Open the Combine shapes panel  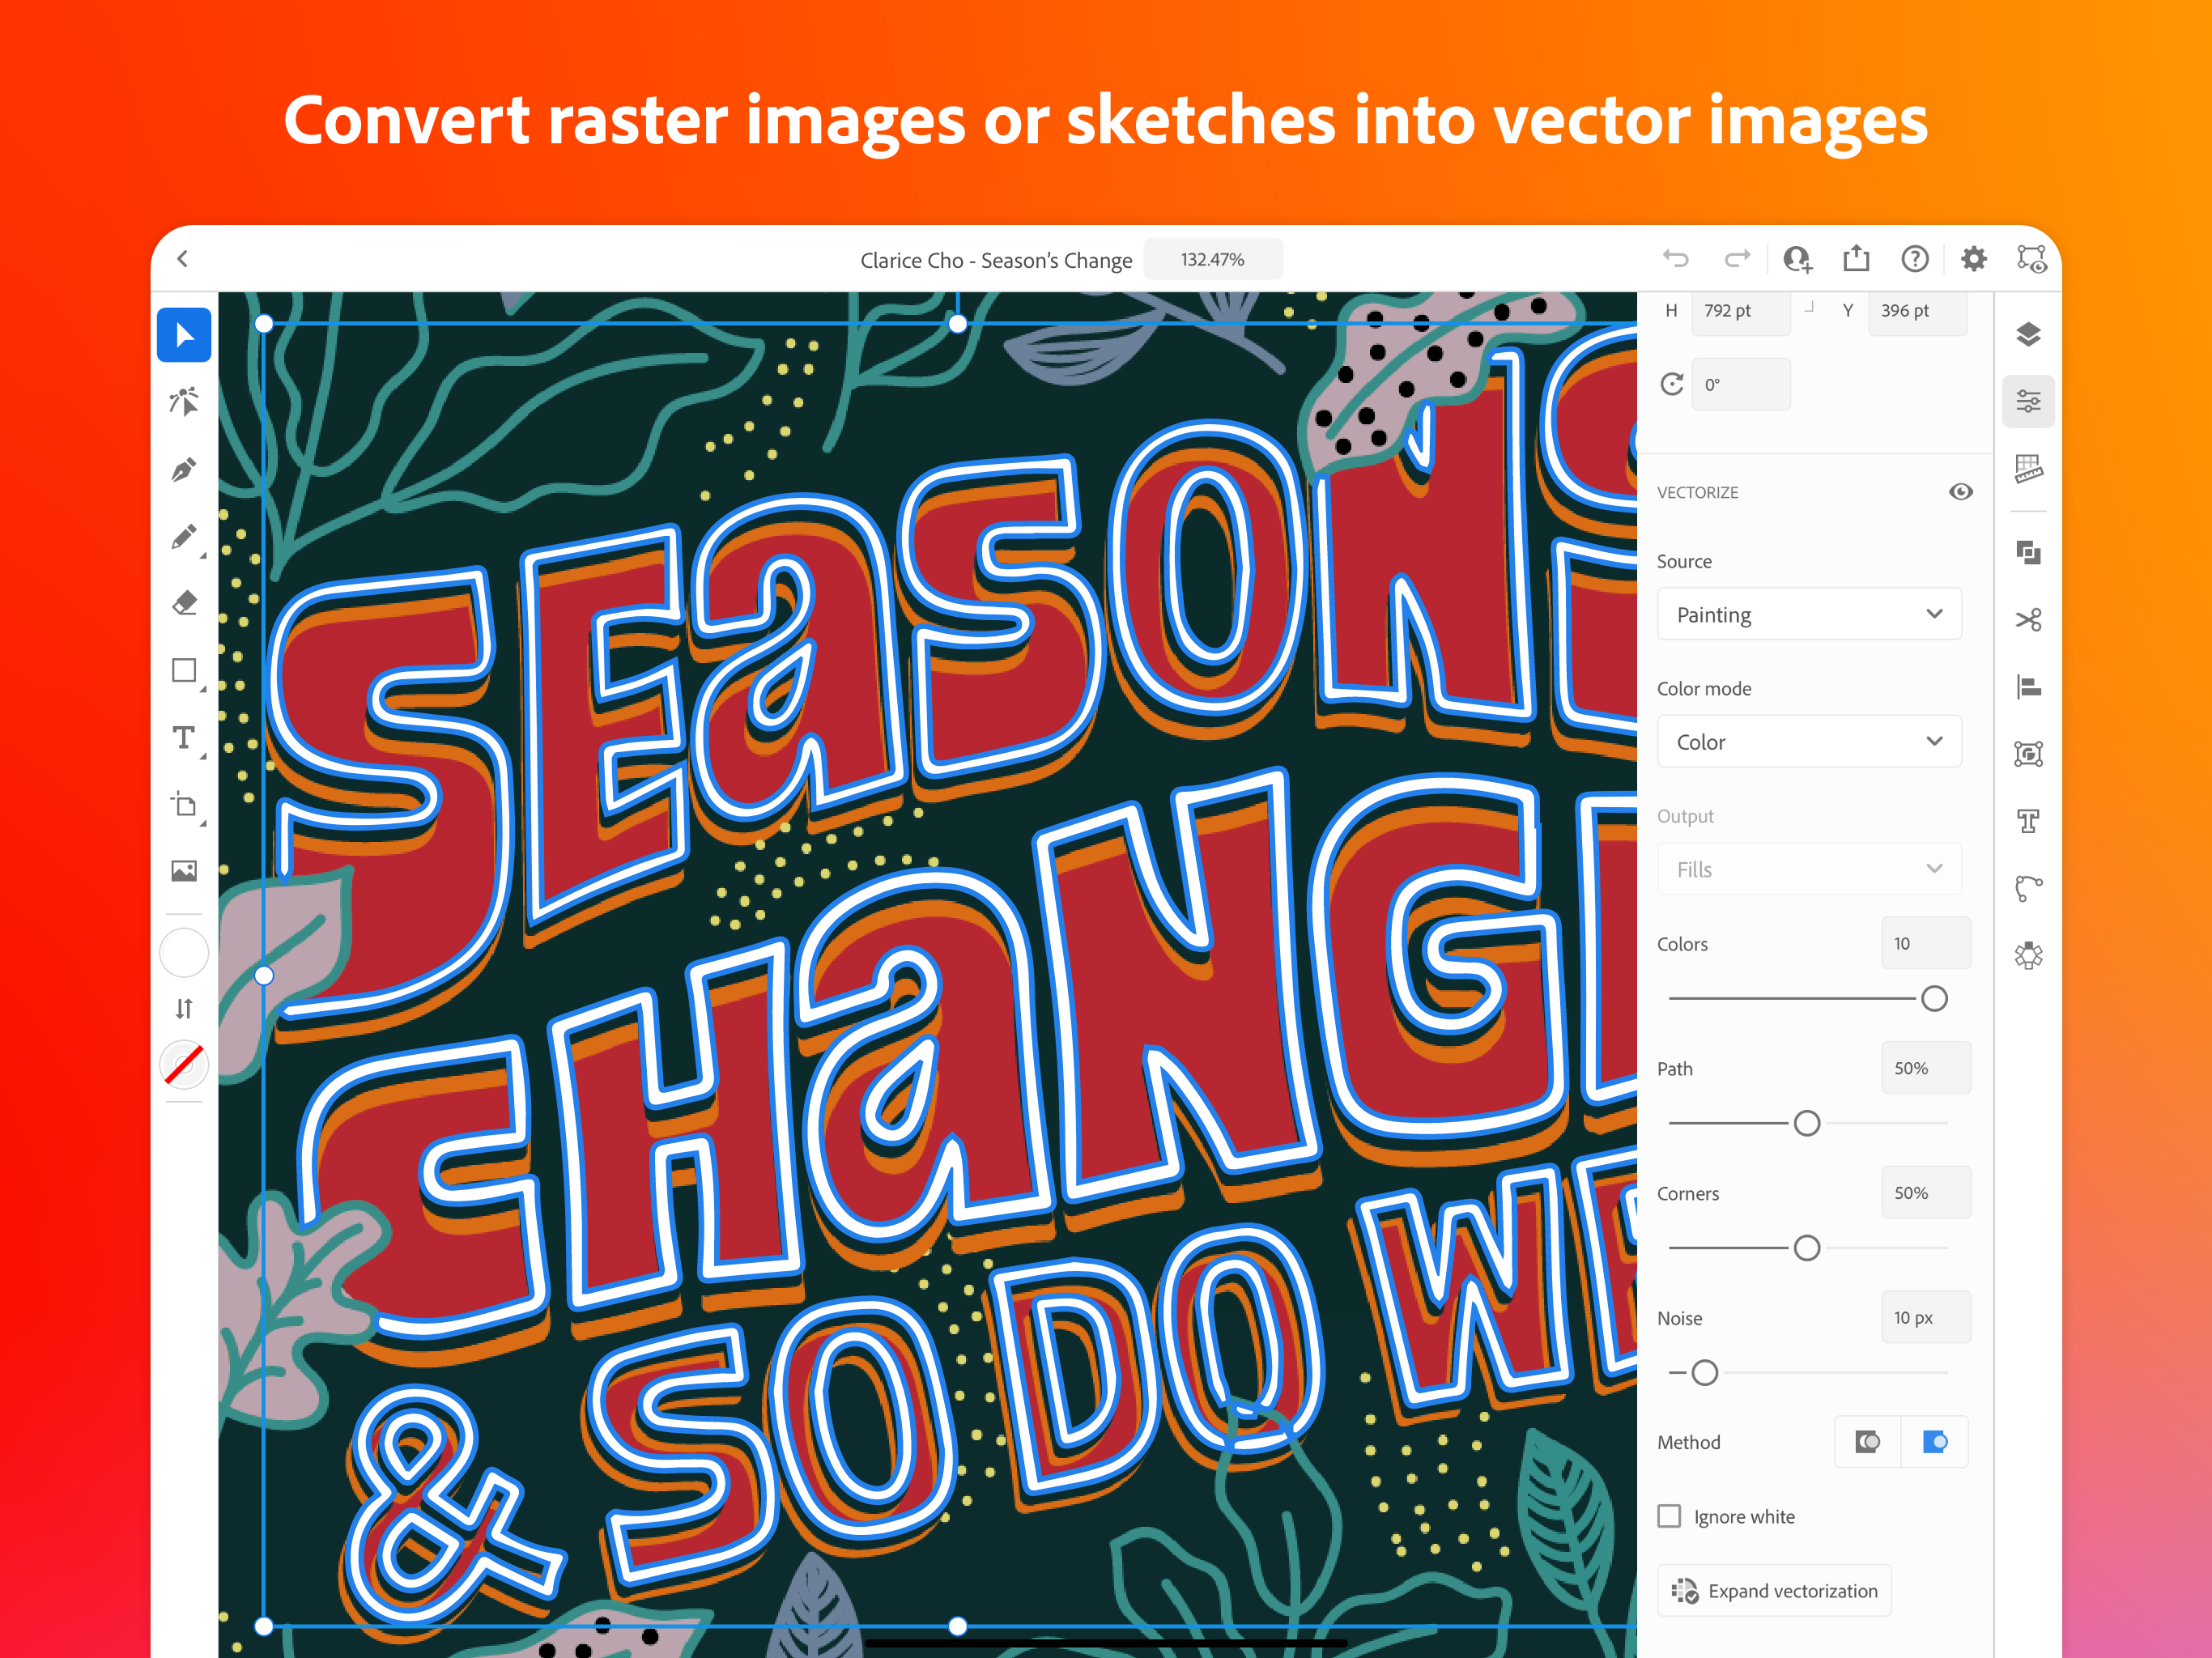(2028, 552)
